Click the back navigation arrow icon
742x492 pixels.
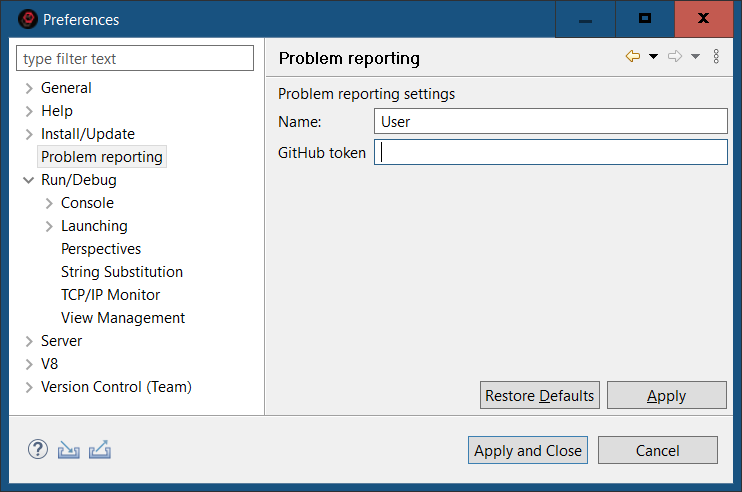tap(632, 57)
